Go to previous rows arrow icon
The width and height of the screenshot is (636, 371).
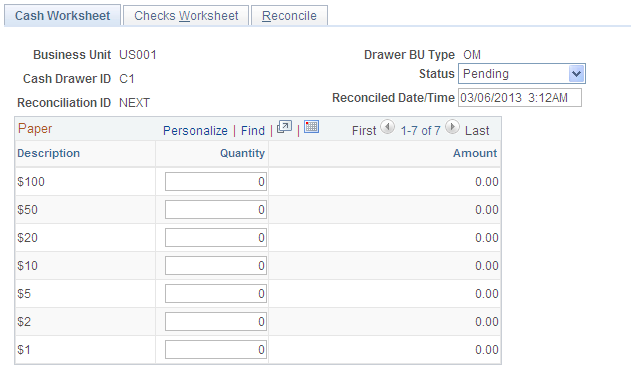(387, 127)
